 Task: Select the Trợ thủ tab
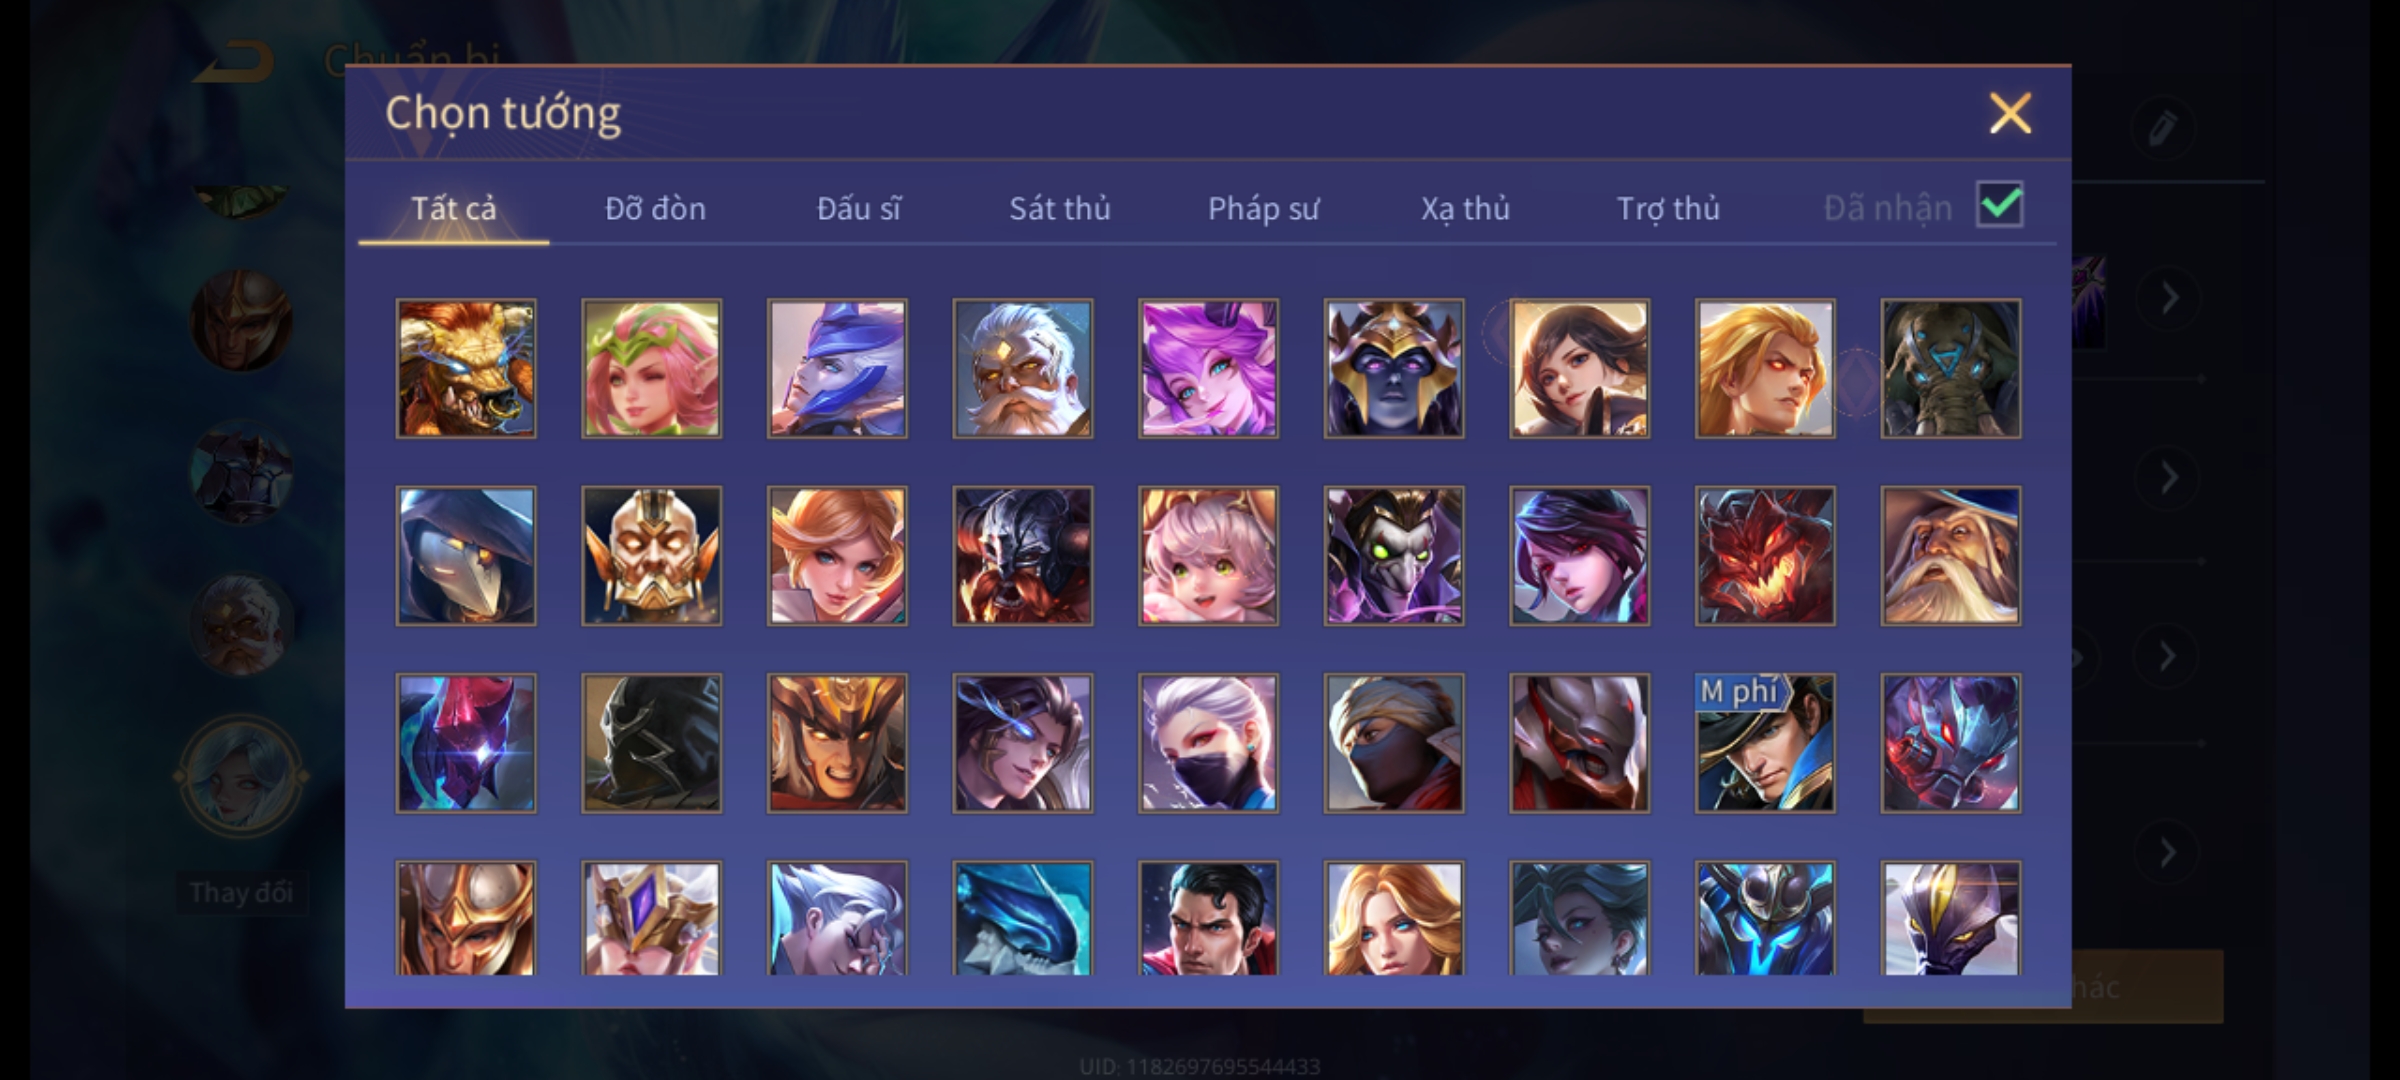1669,208
